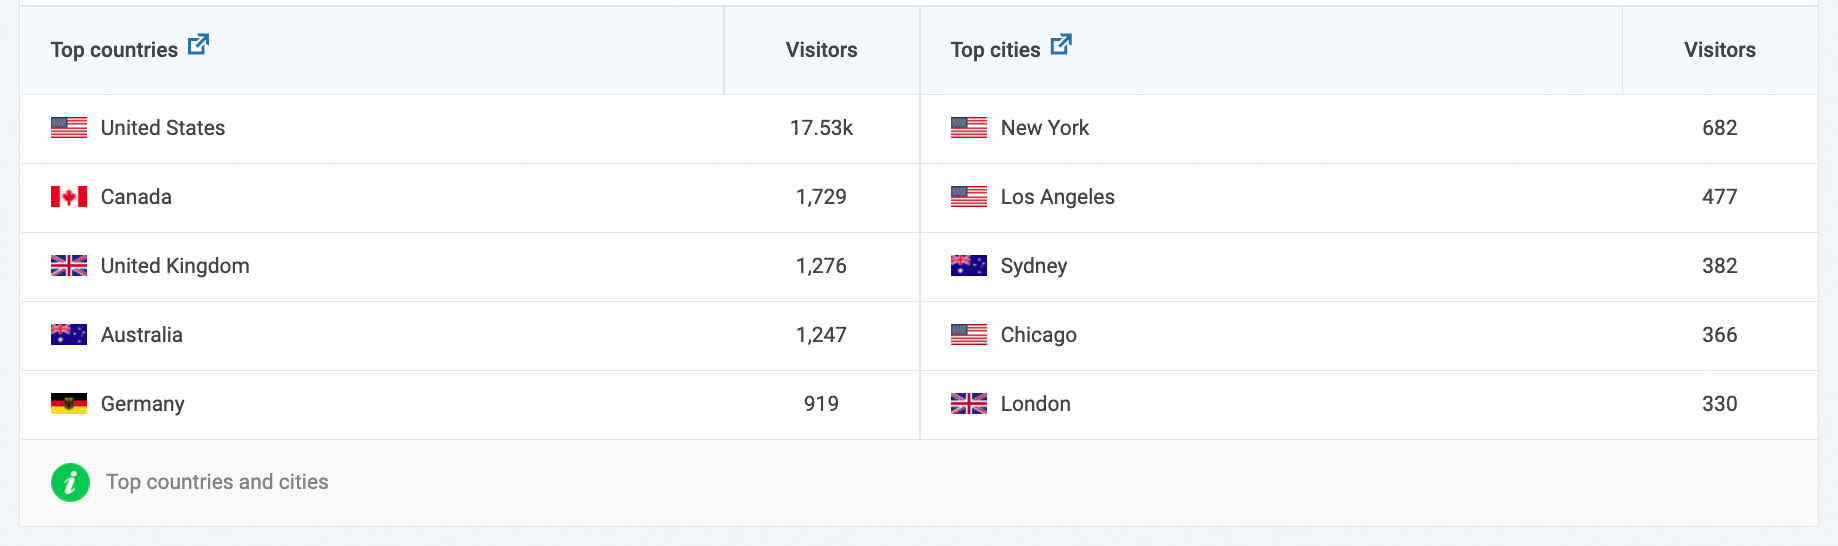Image resolution: width=1838 pixels, height=546 pixels.
Task: Click the Germany flag icon
Action: pos(69,404)
